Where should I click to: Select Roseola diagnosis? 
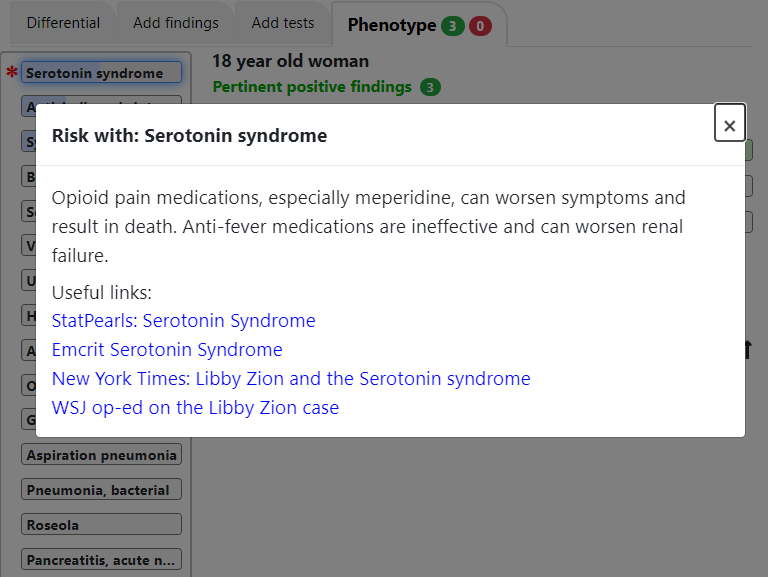(101, 524)
